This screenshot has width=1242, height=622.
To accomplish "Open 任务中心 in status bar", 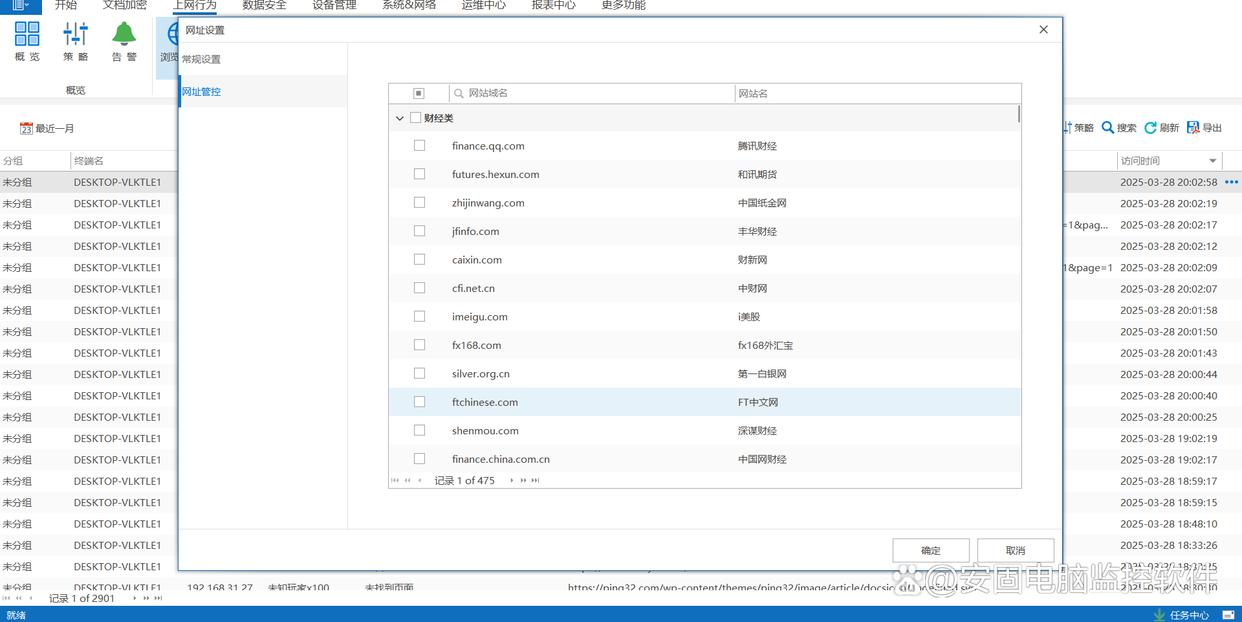I will pyautogui.click(x=1160, y=615).
